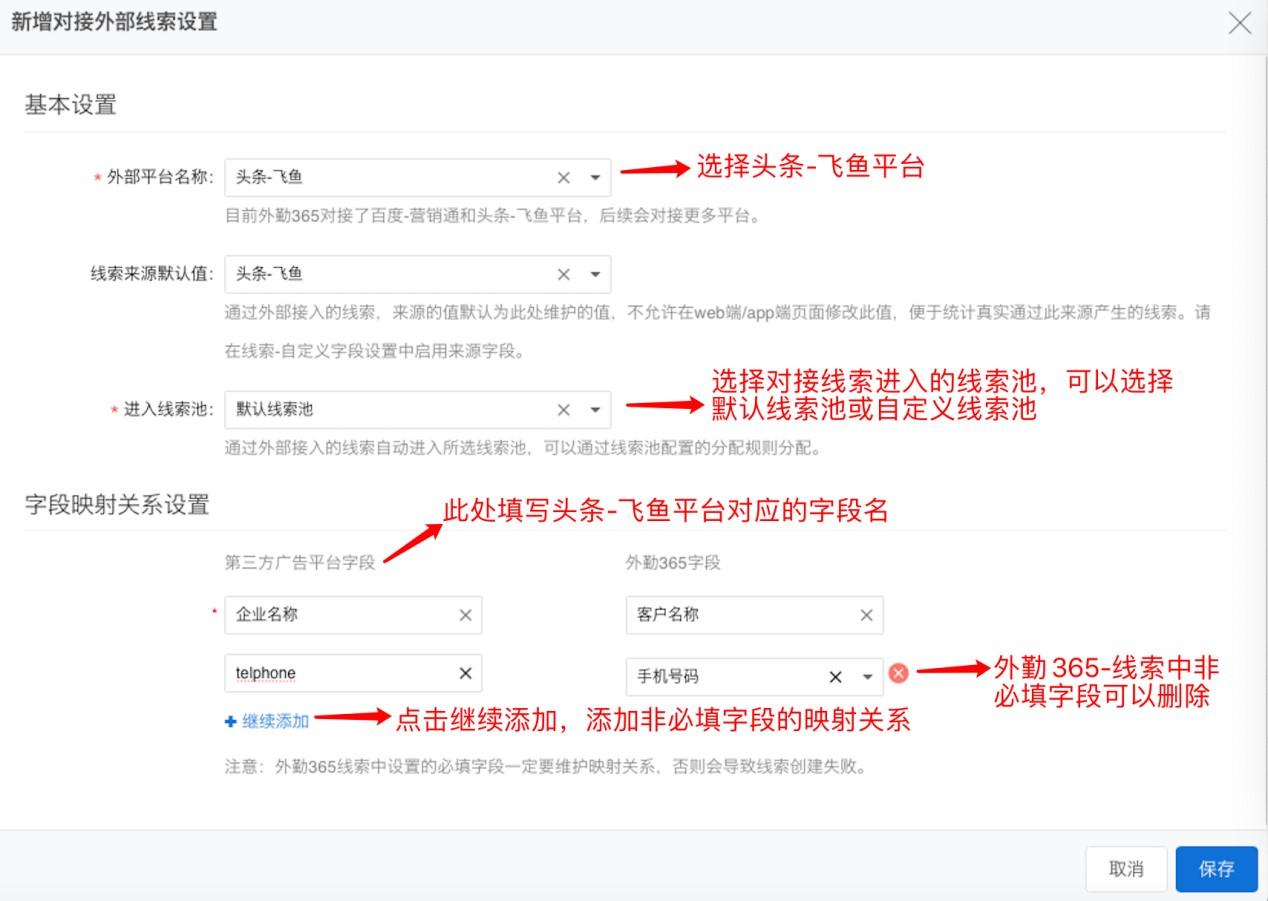Clear the telphone field with X icon
Viewport: 1268px width, 901px height.
click(465, 674)
